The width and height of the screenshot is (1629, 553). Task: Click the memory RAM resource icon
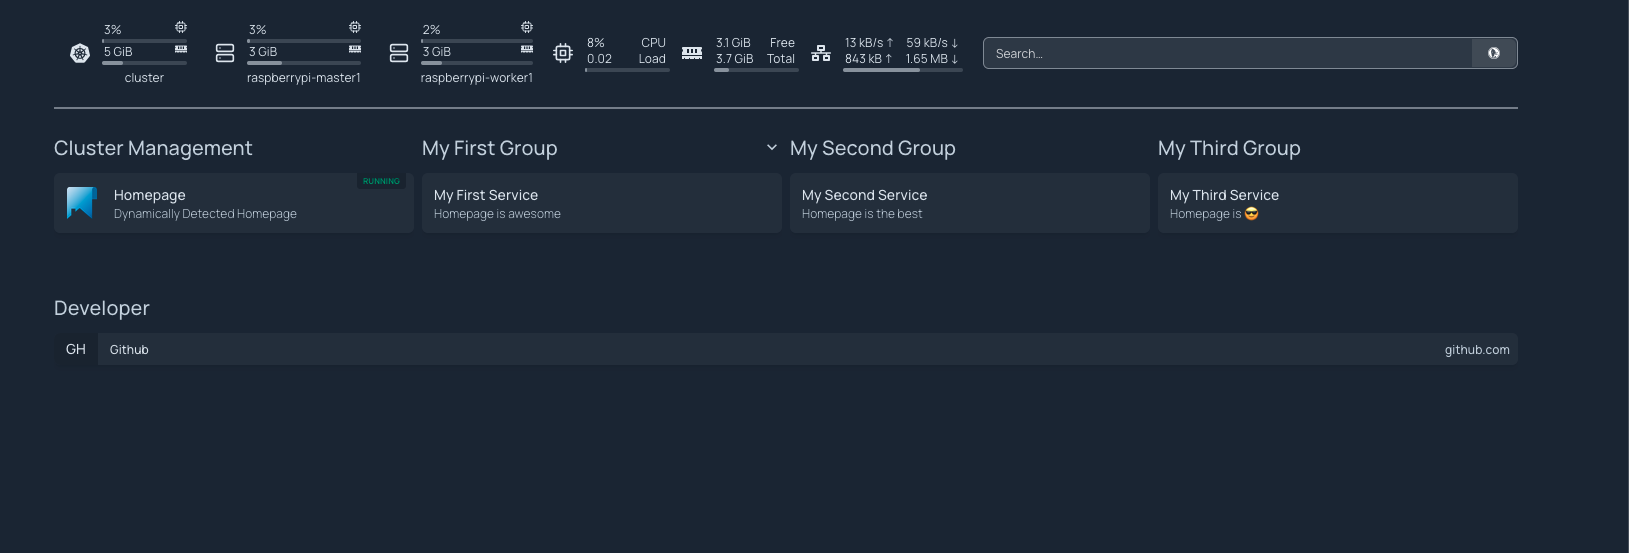point(692,53)
